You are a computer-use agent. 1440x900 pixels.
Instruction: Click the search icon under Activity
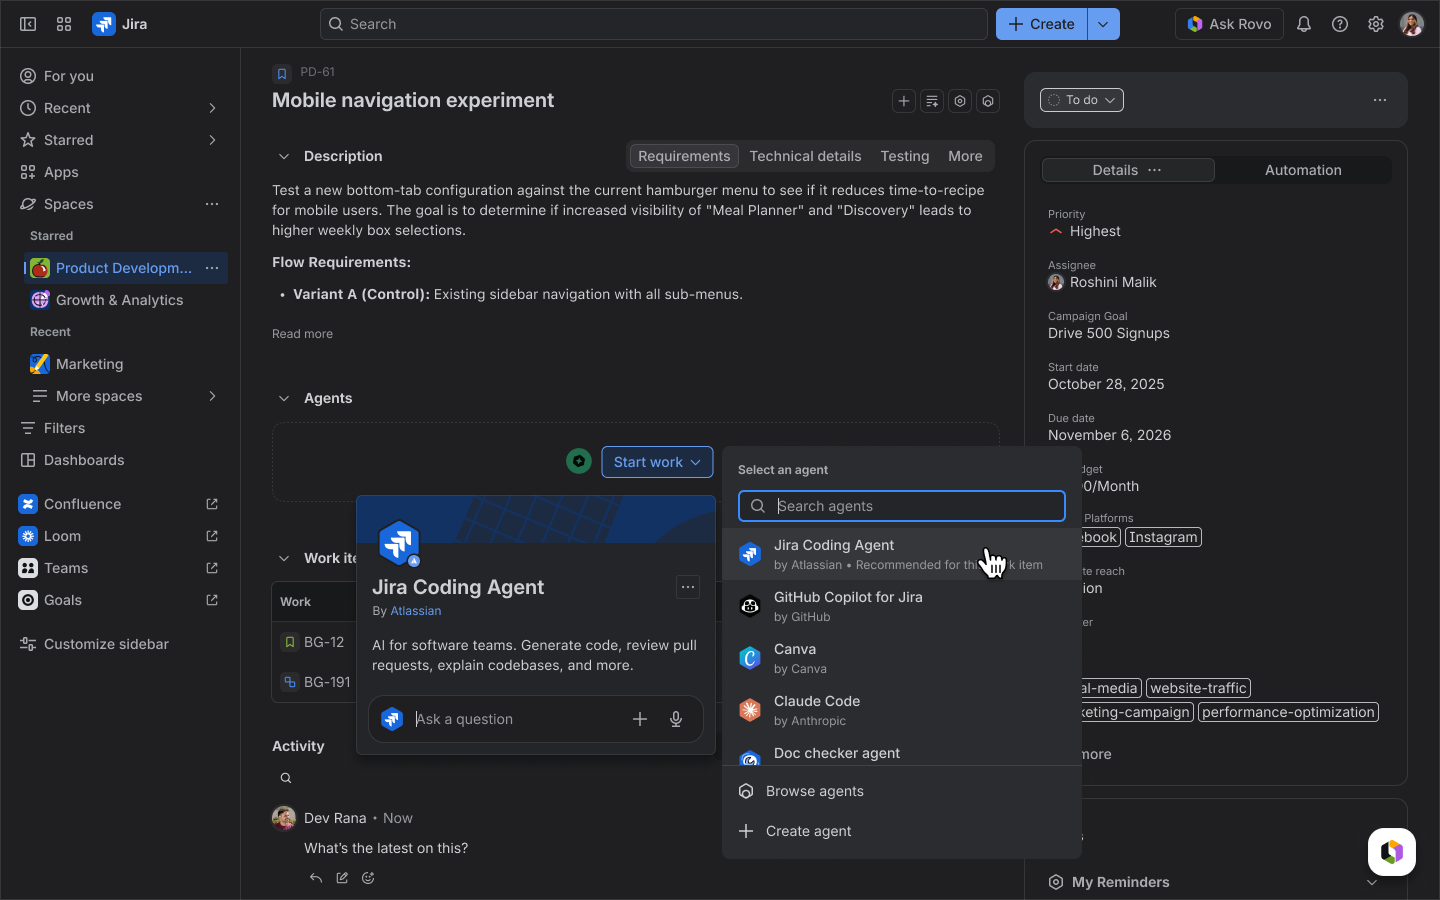coord(286,778)
